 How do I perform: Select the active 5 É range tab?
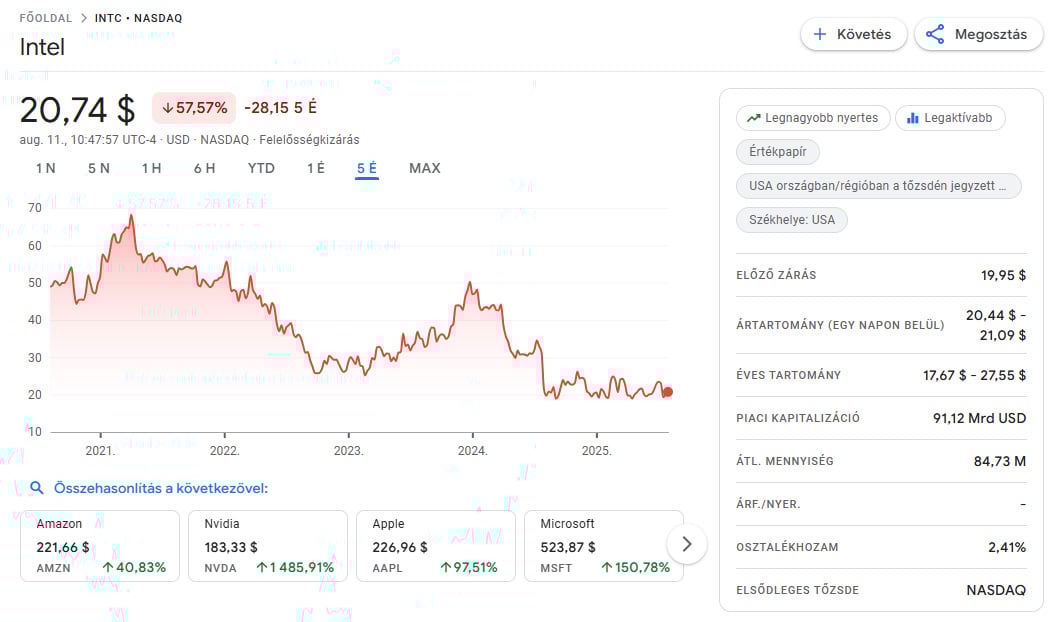click(x=367, y=169)
